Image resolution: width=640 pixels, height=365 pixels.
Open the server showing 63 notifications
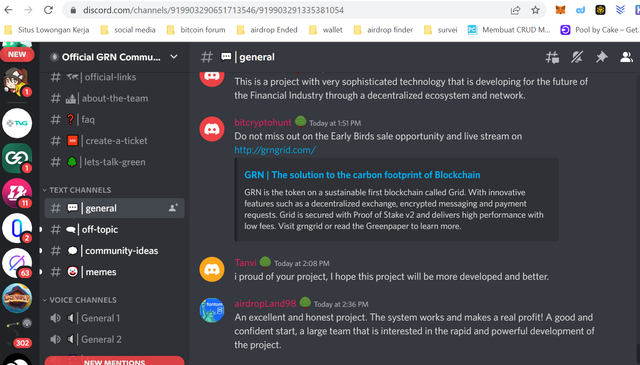pyautogui.click(x=17, y=263)
